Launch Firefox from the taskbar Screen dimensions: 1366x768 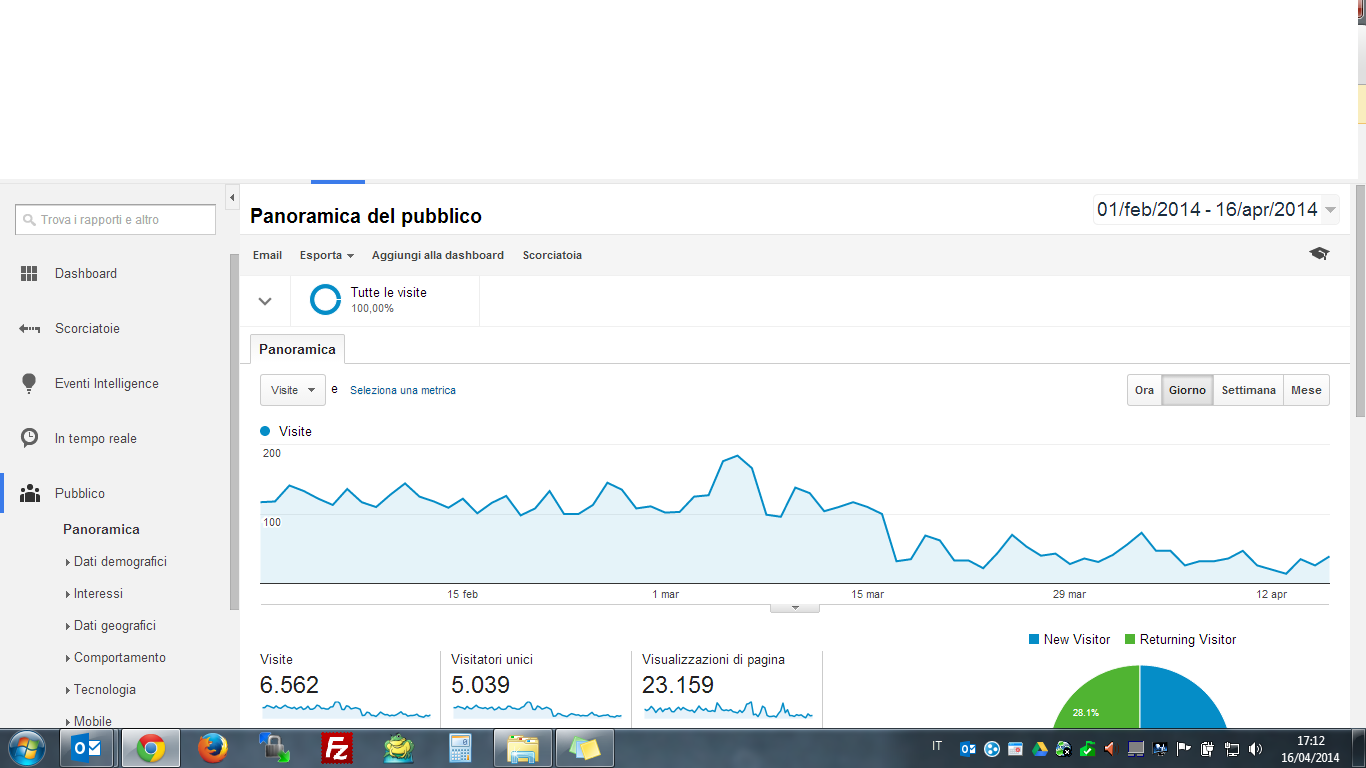coord(212,748)
